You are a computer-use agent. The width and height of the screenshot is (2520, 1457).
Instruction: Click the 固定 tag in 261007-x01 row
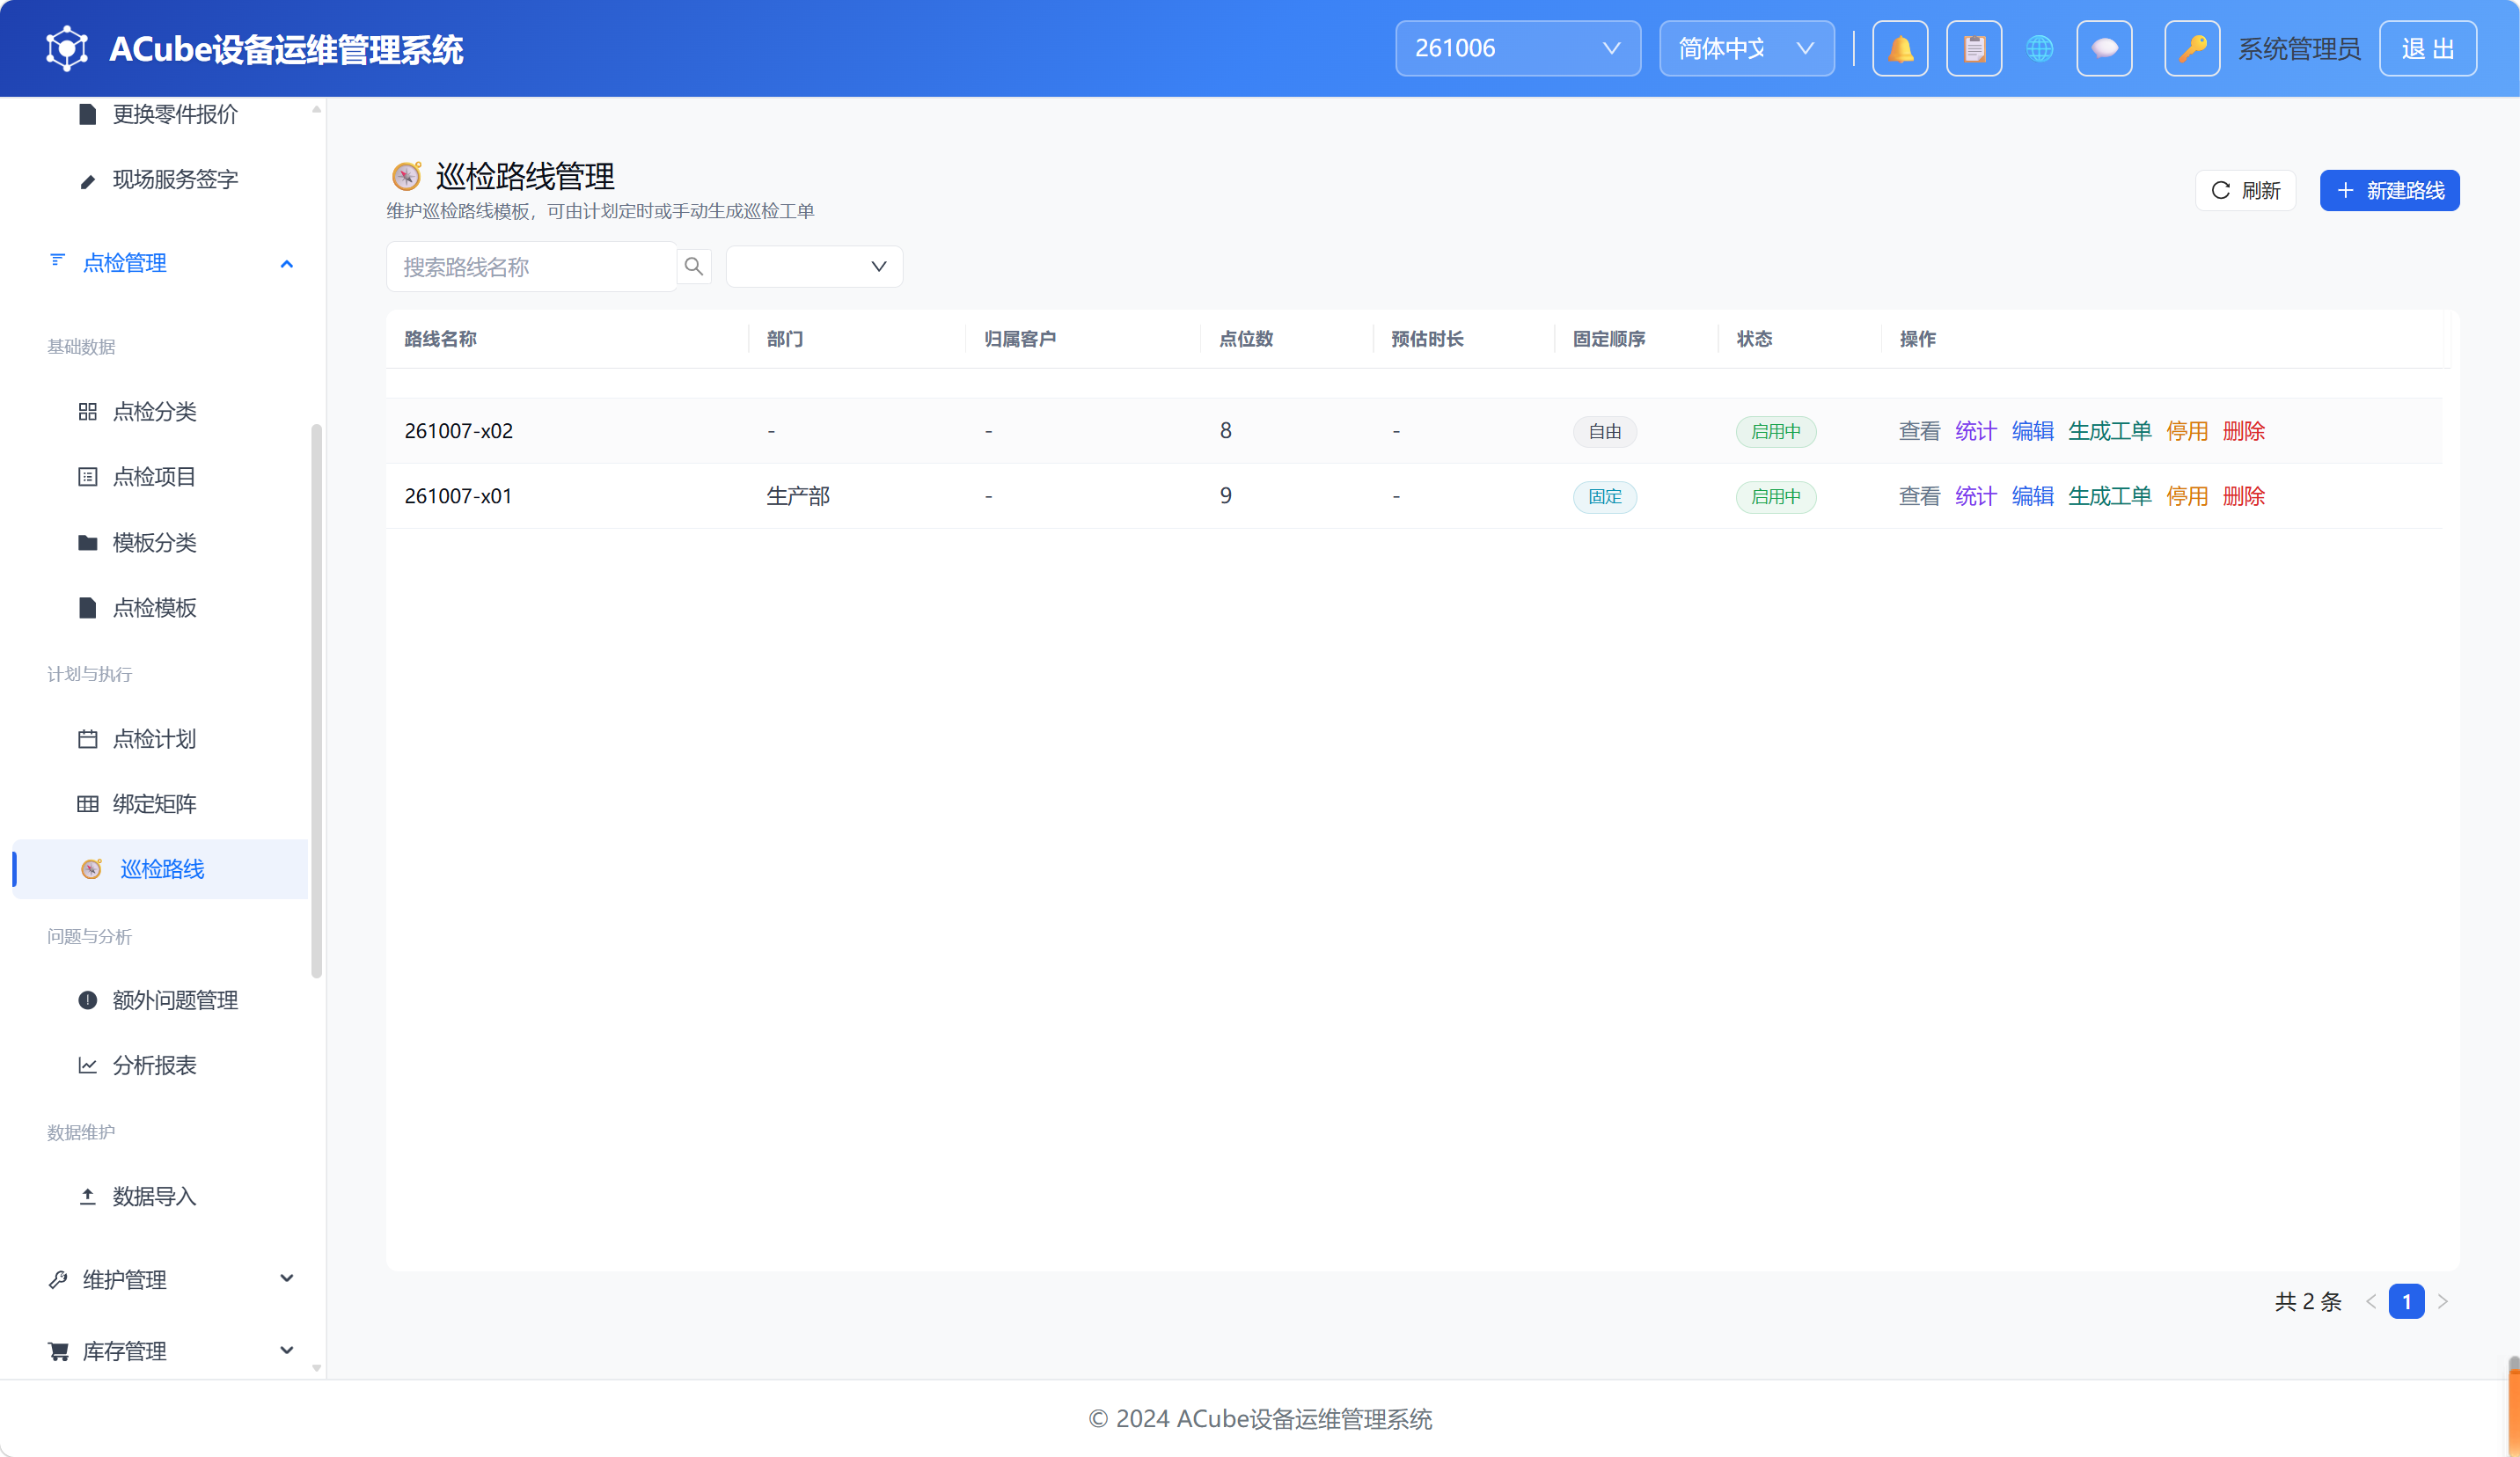tap(1604, 497)
